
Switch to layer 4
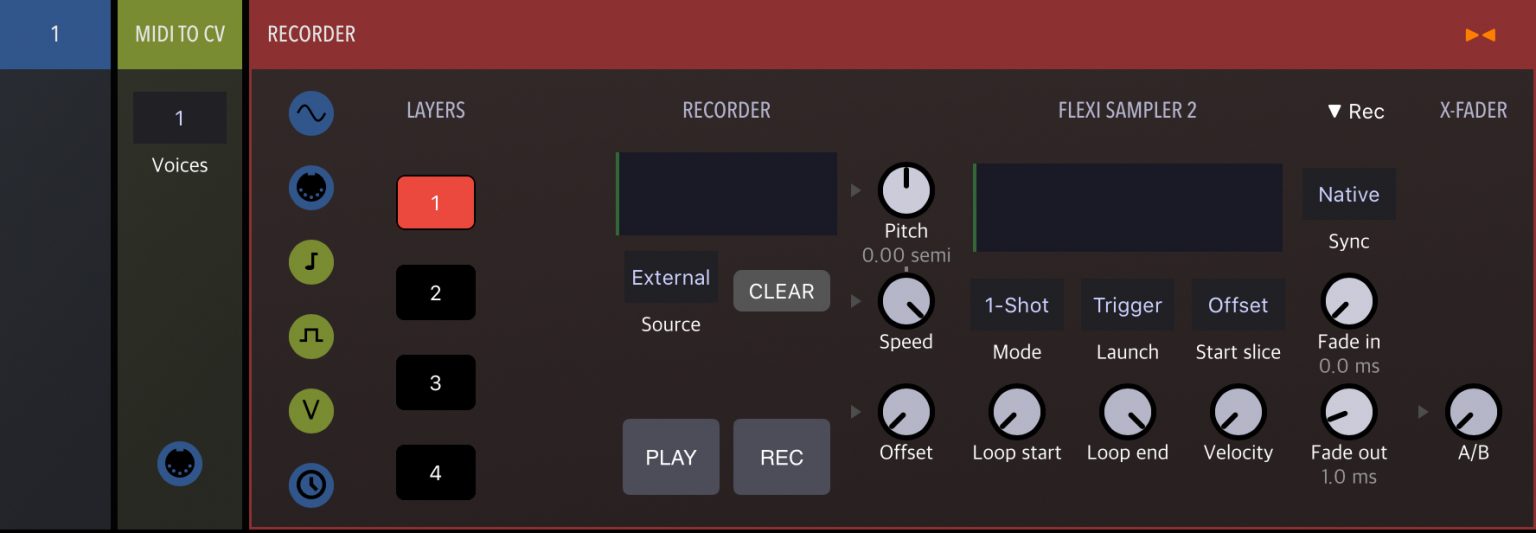click(435, 472)
